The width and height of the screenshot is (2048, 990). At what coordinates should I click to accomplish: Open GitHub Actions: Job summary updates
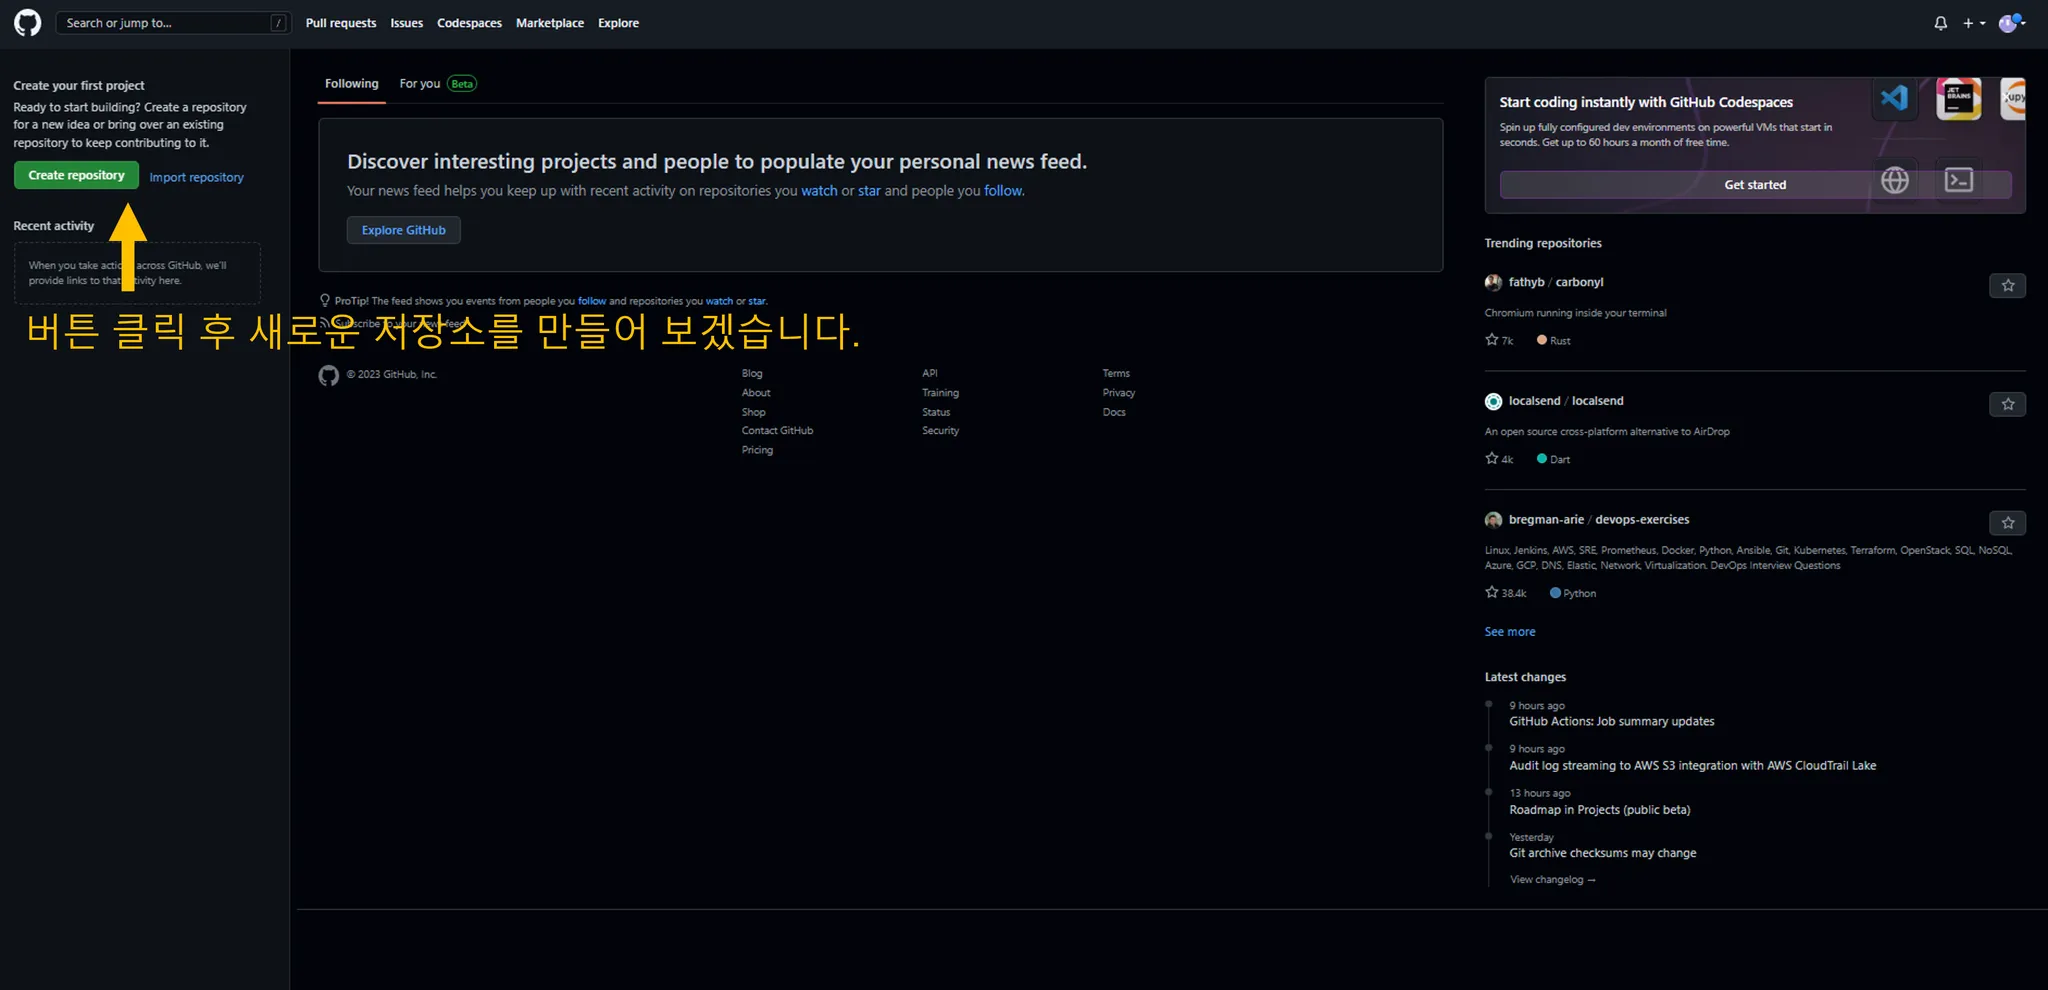click(1612, 721)
